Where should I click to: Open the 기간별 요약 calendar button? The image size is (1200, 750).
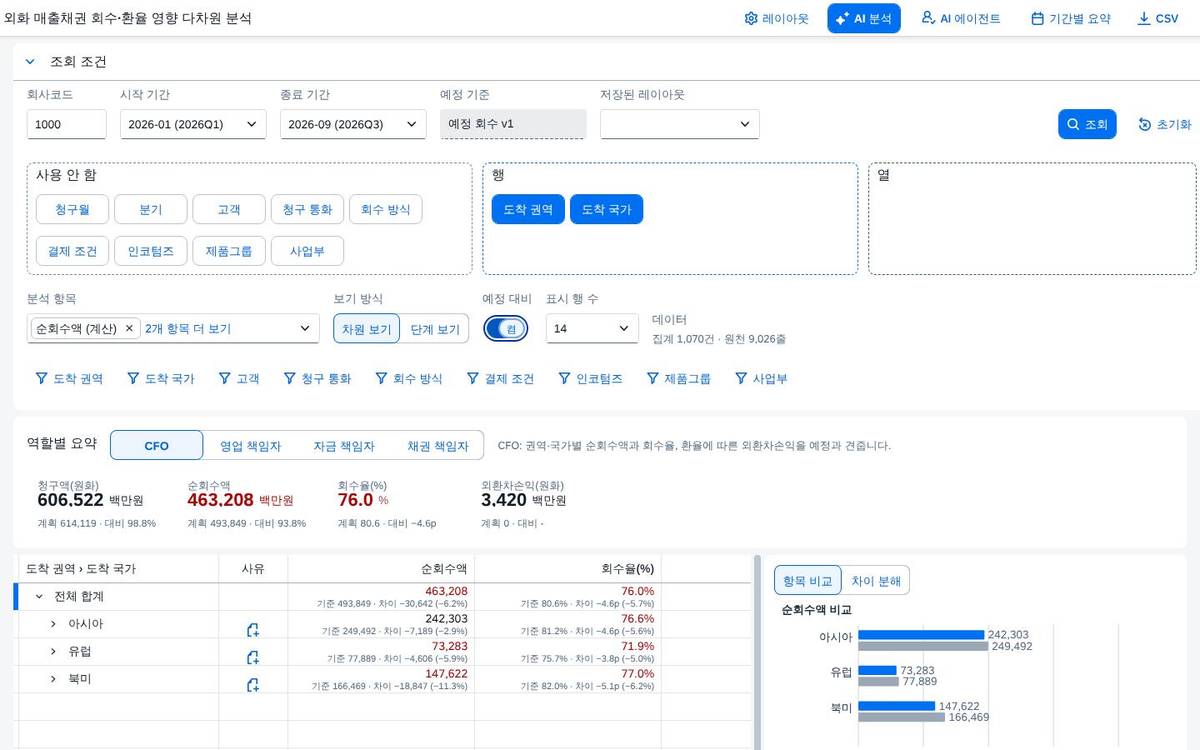pyautogui.click(x=1070, y=18)
